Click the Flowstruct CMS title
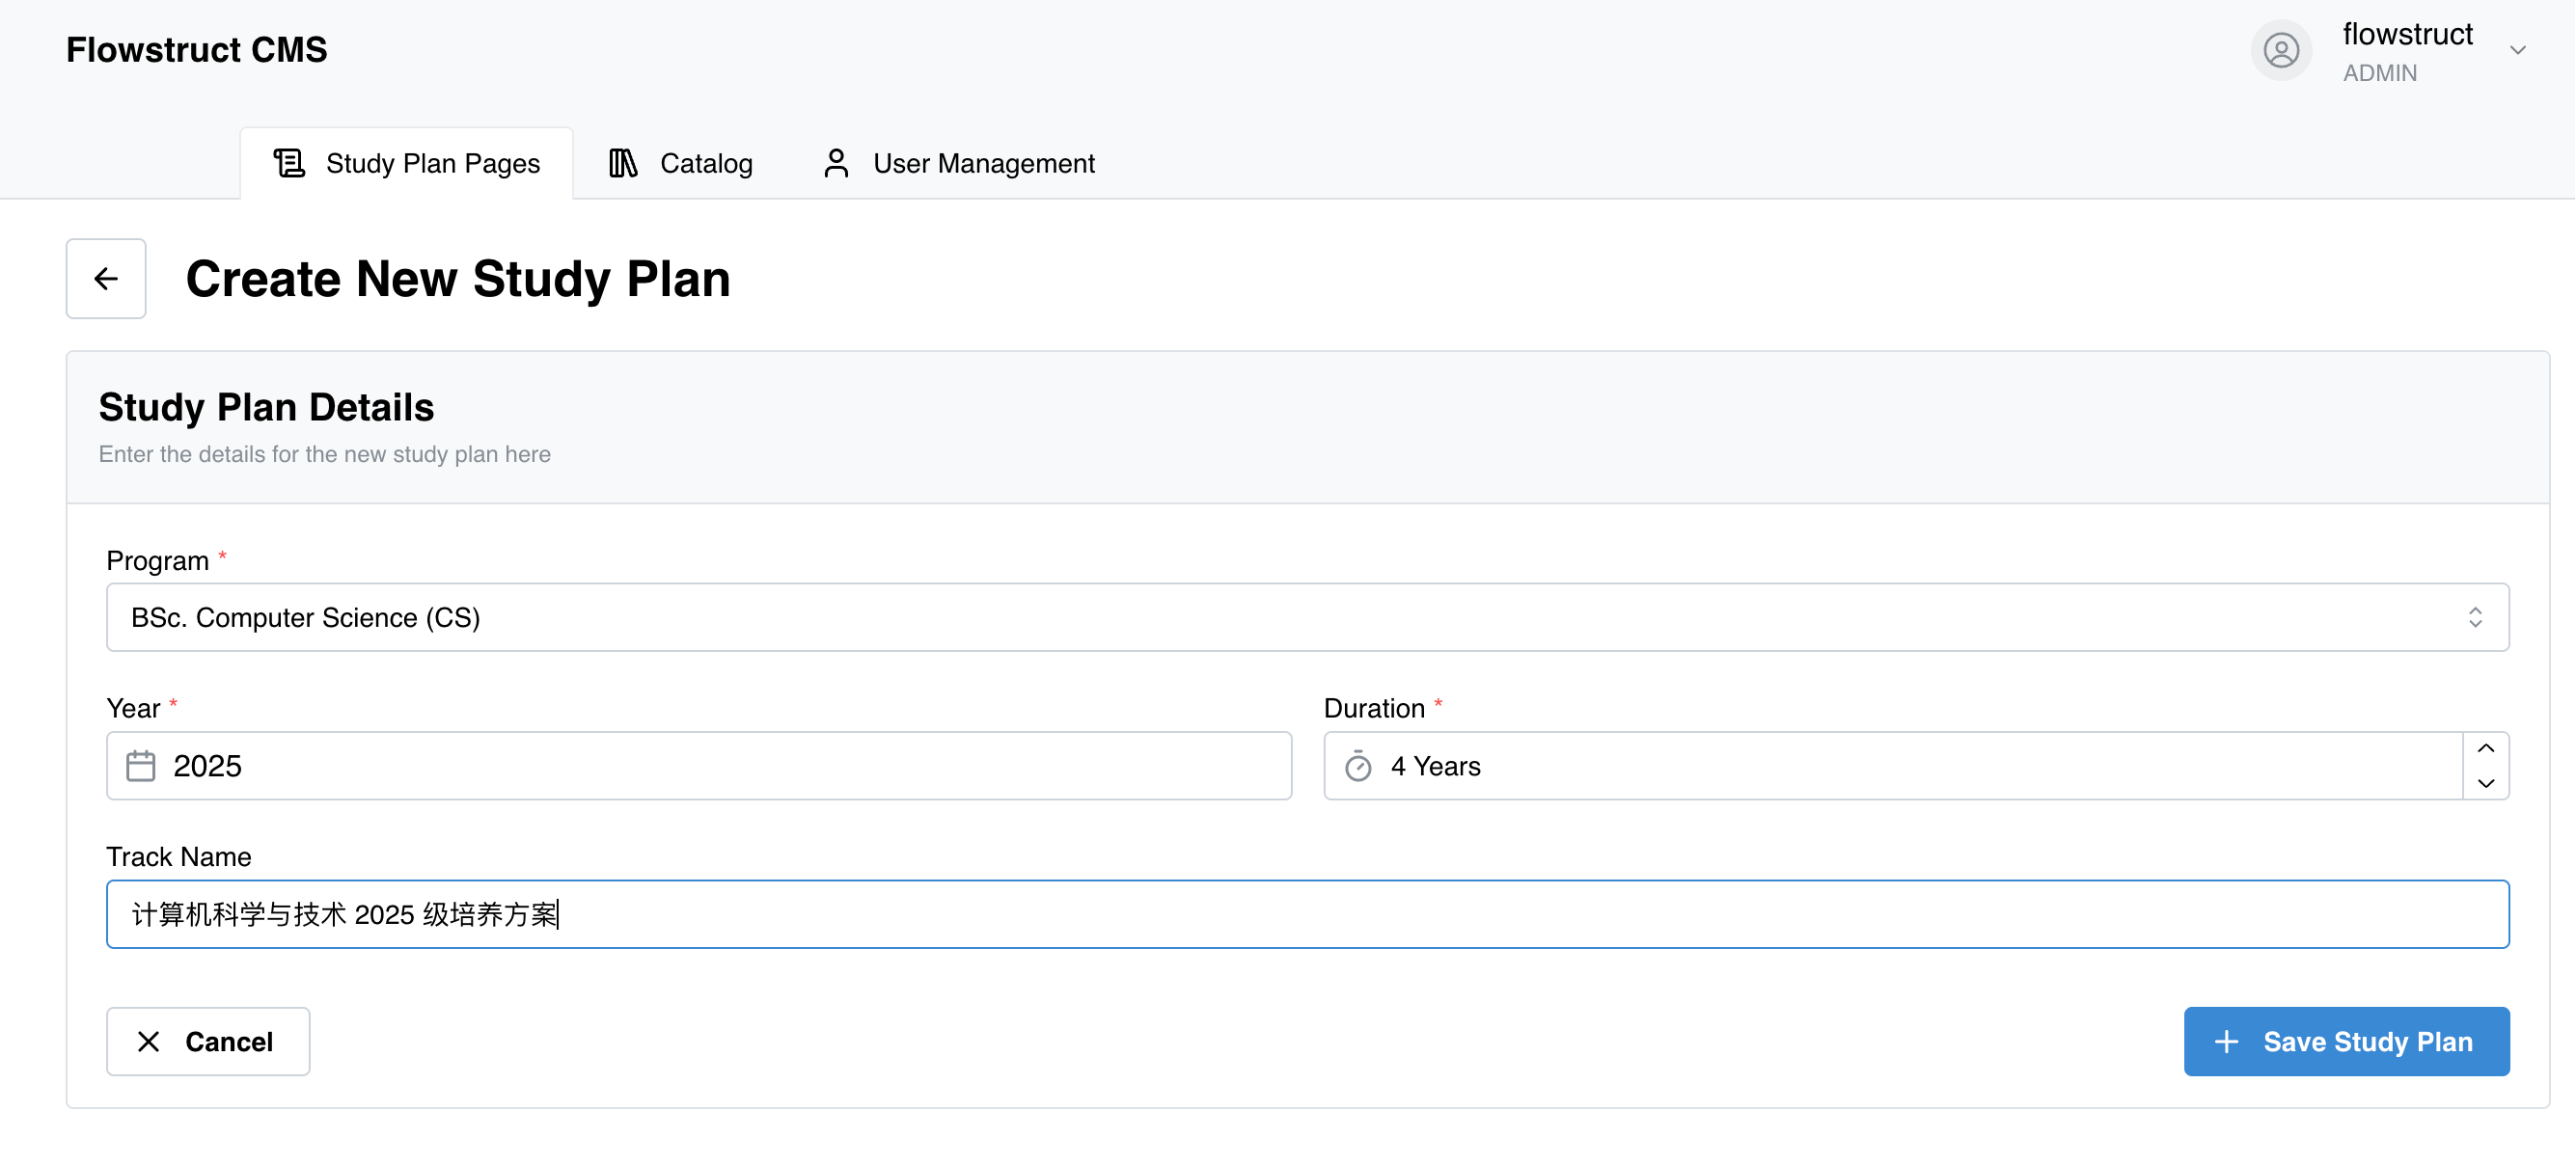Viewport: 2576px width, 1165px height. [x=197, y=49]
